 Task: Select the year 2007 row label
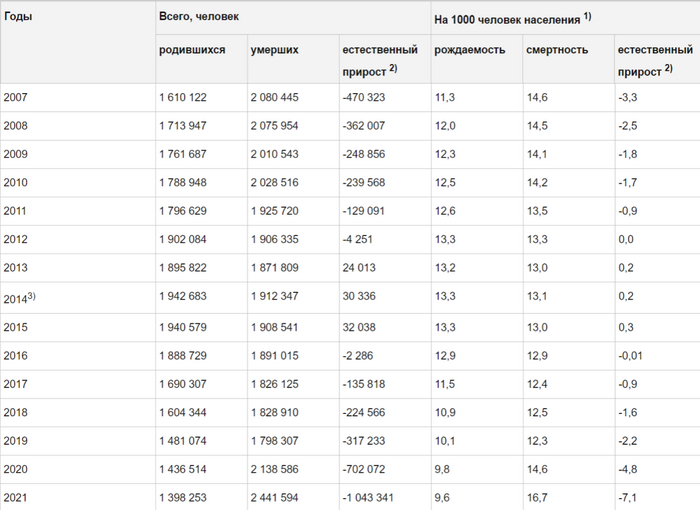[16, 97]
